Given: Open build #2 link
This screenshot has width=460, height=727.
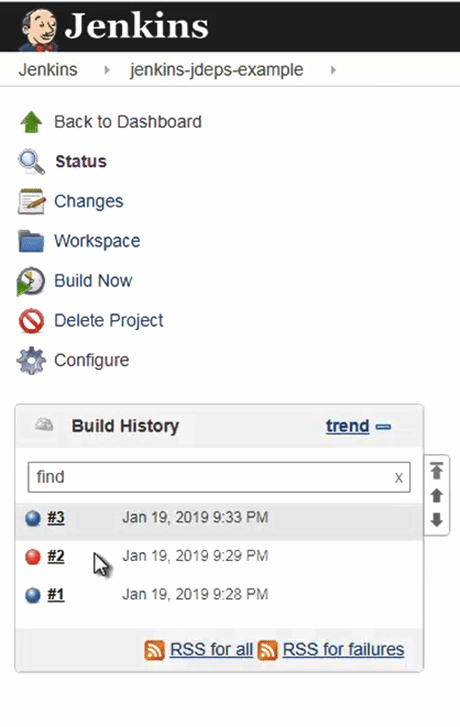Looking at the screenshot, I should click(56, 555).
